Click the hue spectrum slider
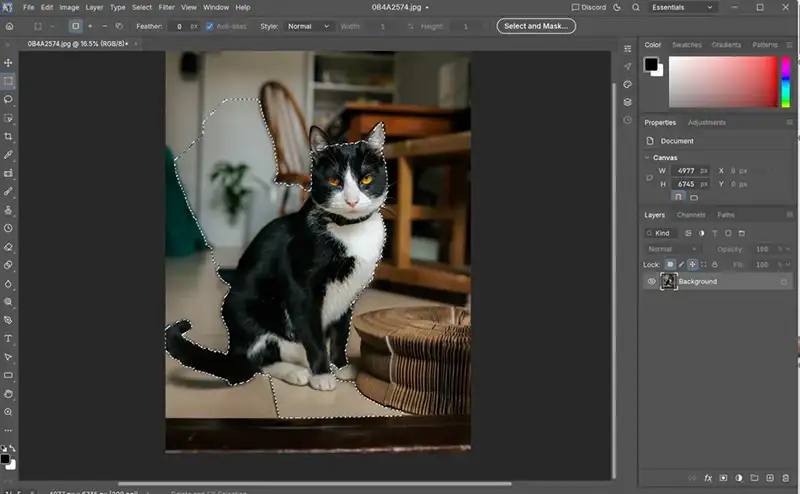The height and width of the screenshot is (494, 800). pyautogui.click(x=786, y=82)
